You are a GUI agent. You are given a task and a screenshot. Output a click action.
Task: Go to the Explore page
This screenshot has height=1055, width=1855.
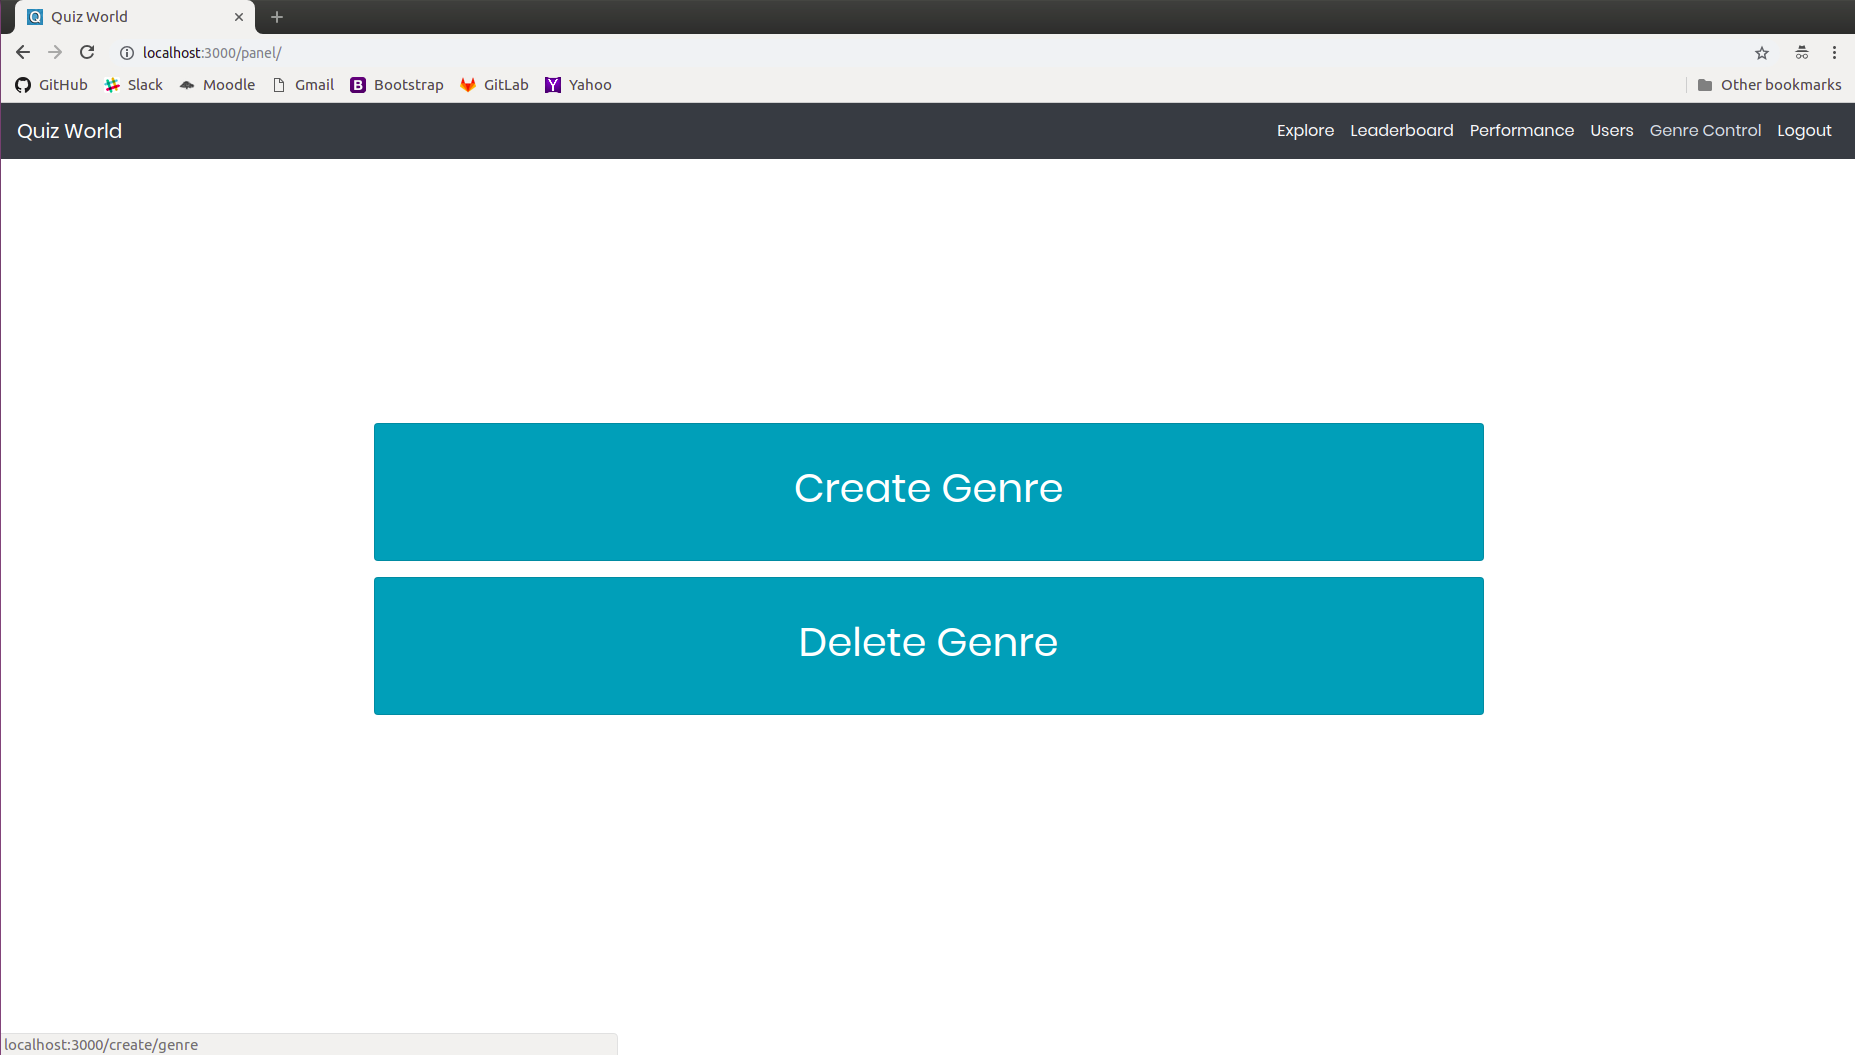click(x=1305, y=131)
